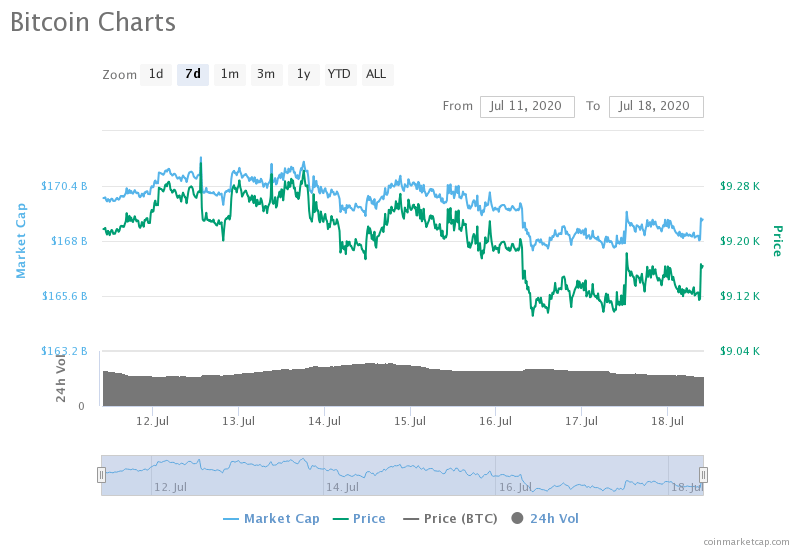Toggle Price (BTC) series in legend
This screenshot has height=550, width=800.
coord(450,519)
